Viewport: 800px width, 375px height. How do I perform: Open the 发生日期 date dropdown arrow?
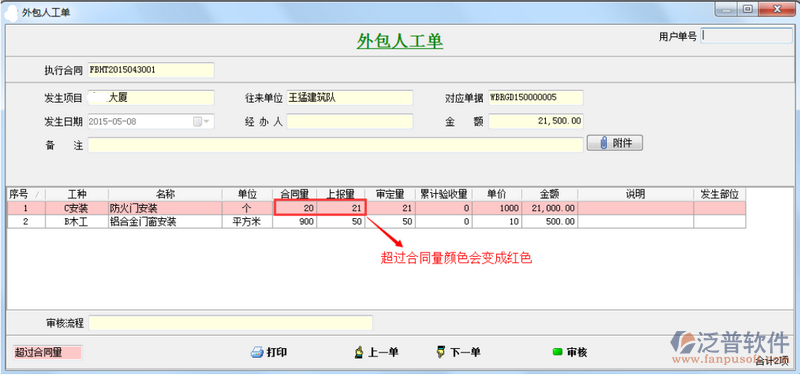(207, 121)
